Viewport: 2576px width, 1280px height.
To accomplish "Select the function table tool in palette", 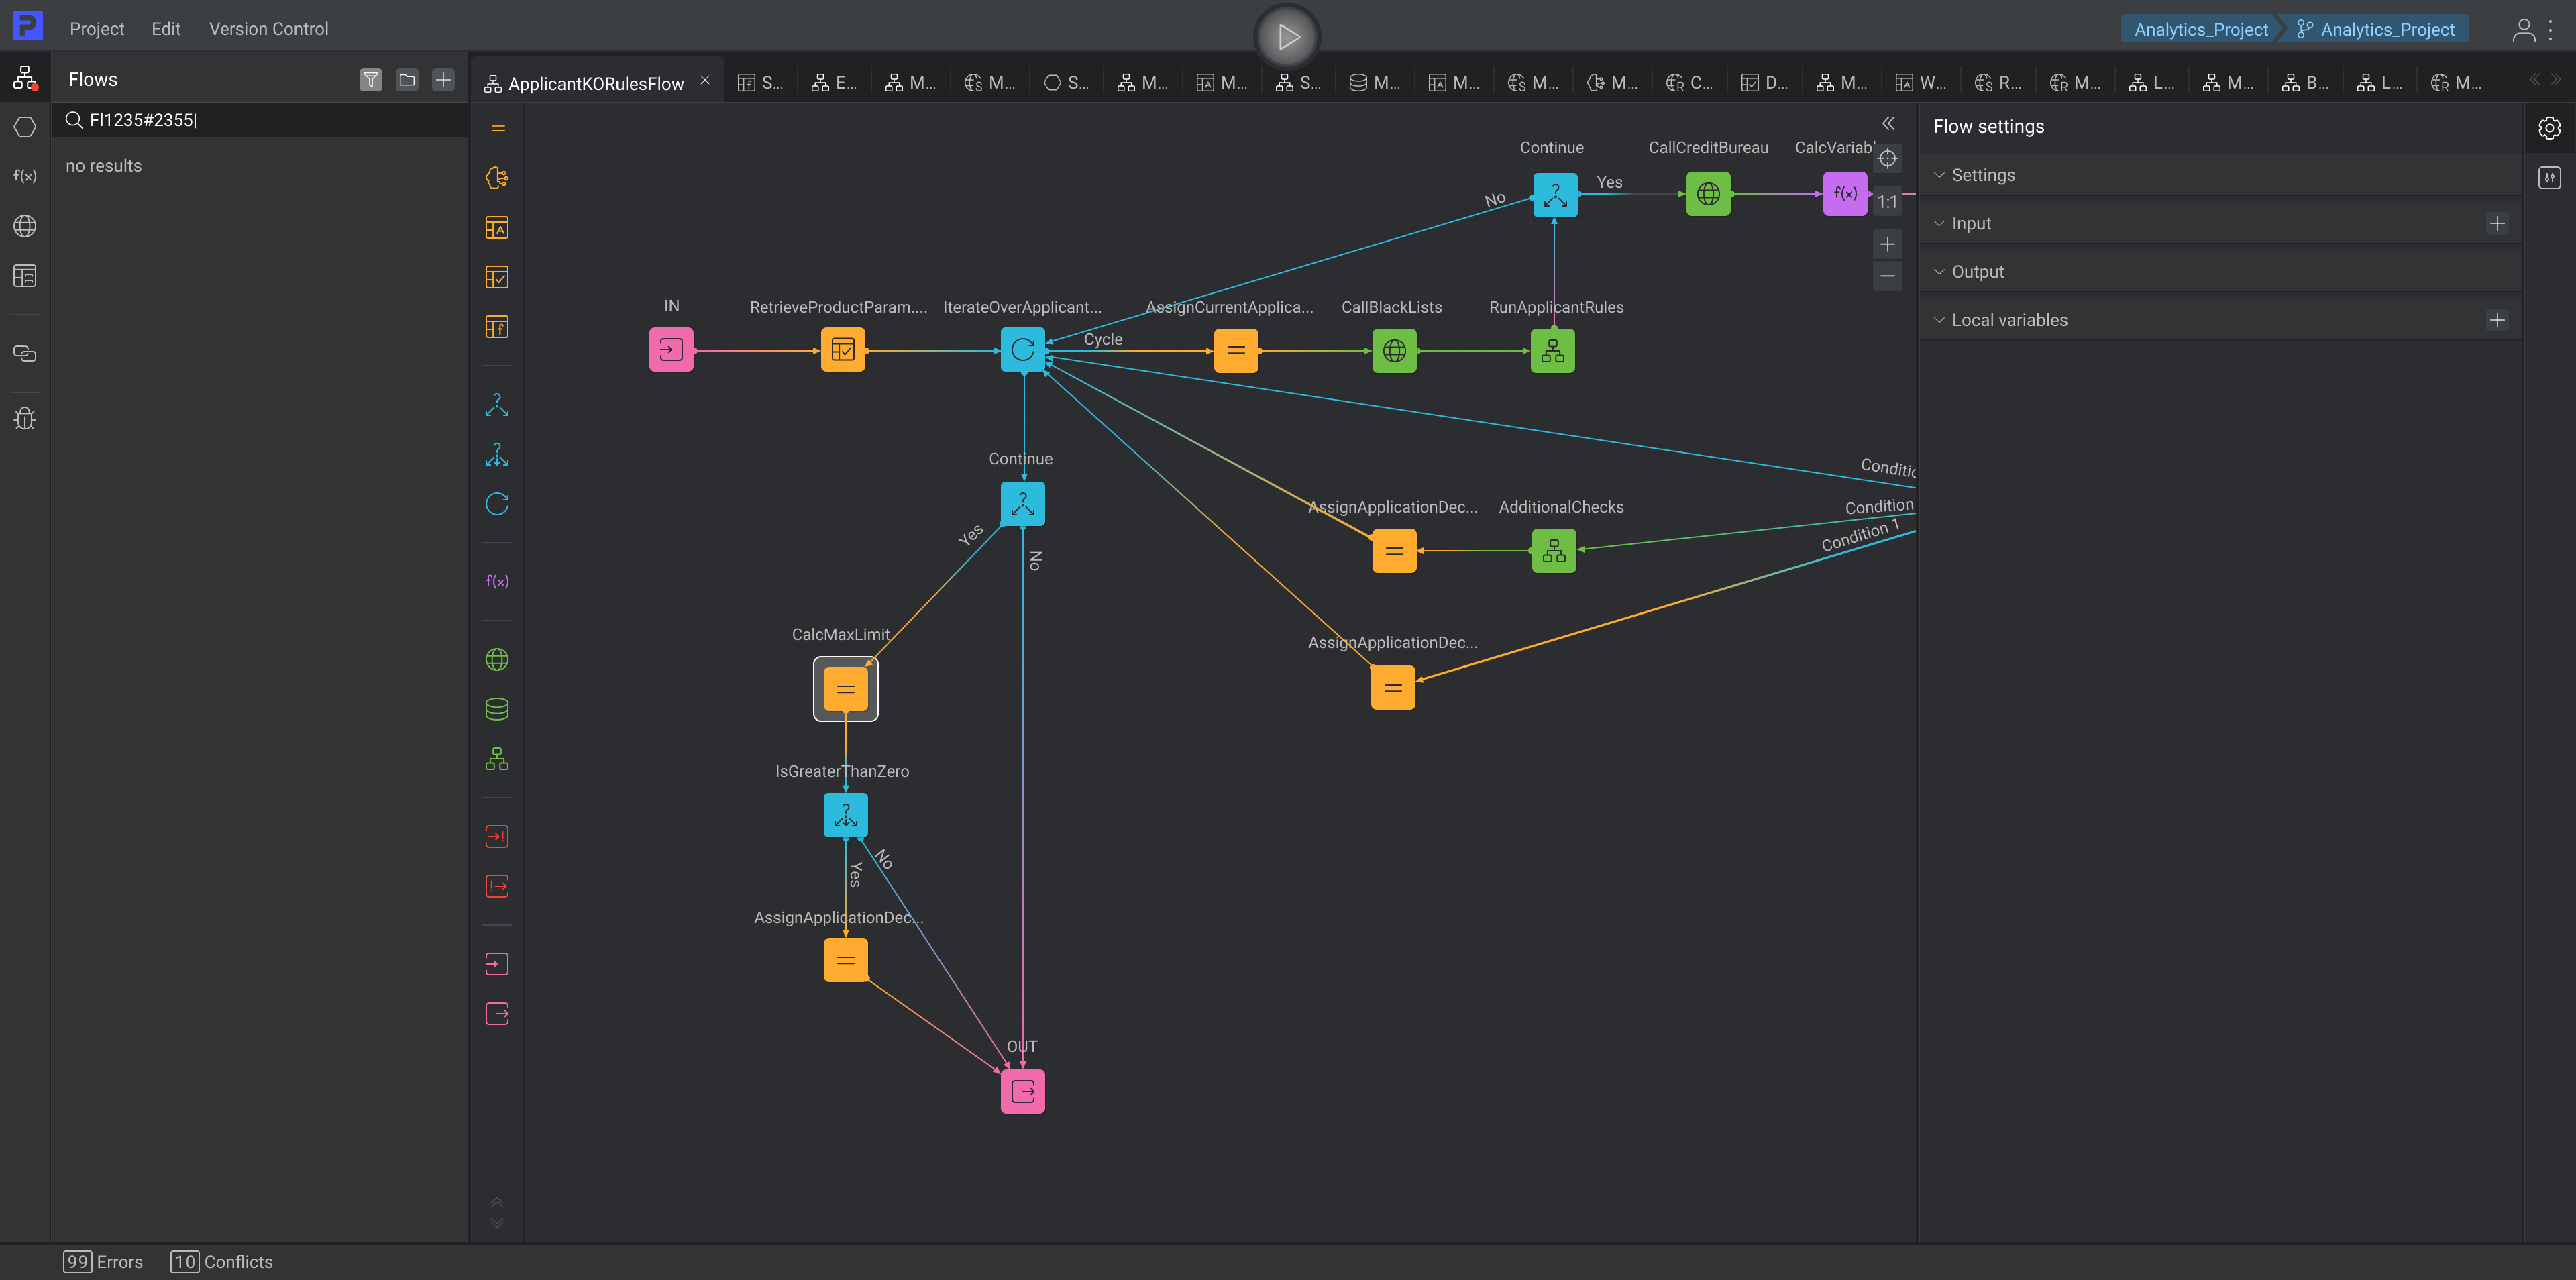I will [x=497, y=327].
